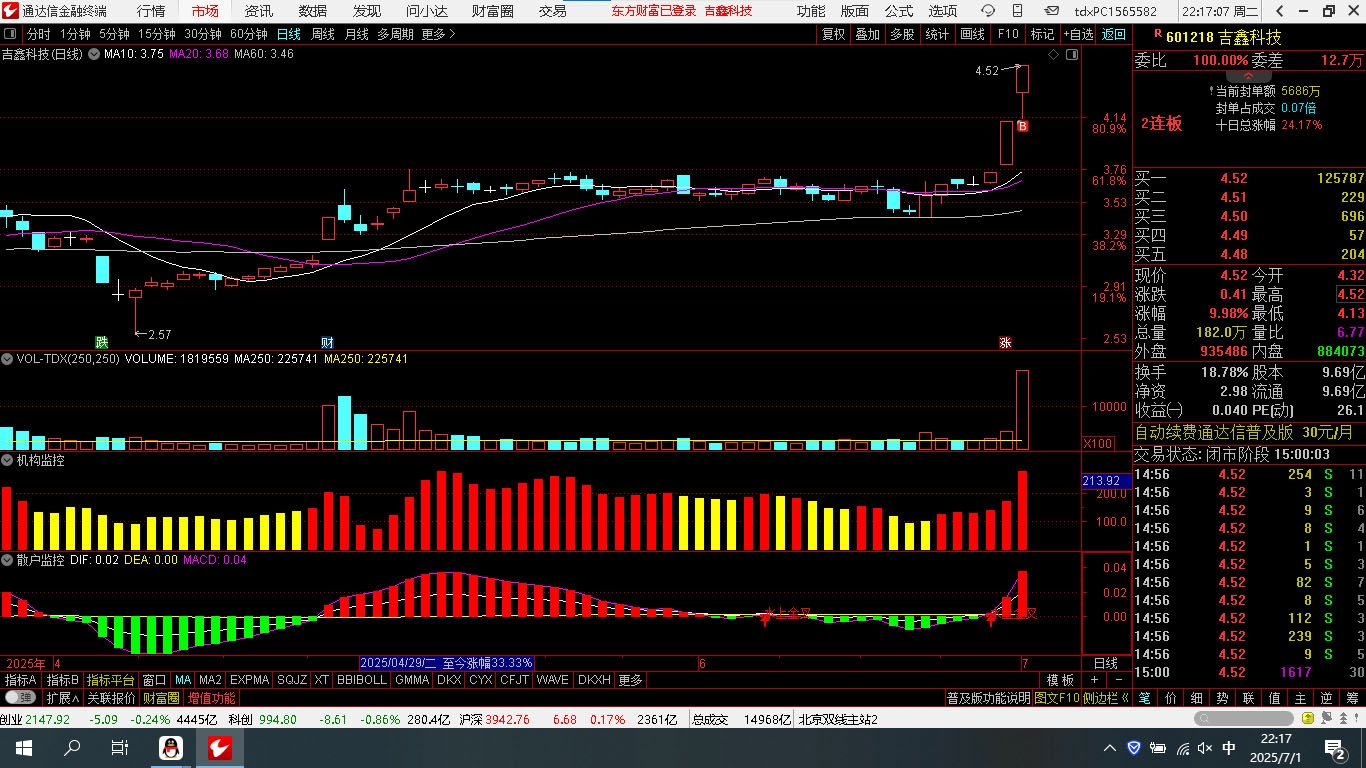The image size is (1366, 768).
Task: Switch to the 5分钟 period tab
Action: coord(114,34)
